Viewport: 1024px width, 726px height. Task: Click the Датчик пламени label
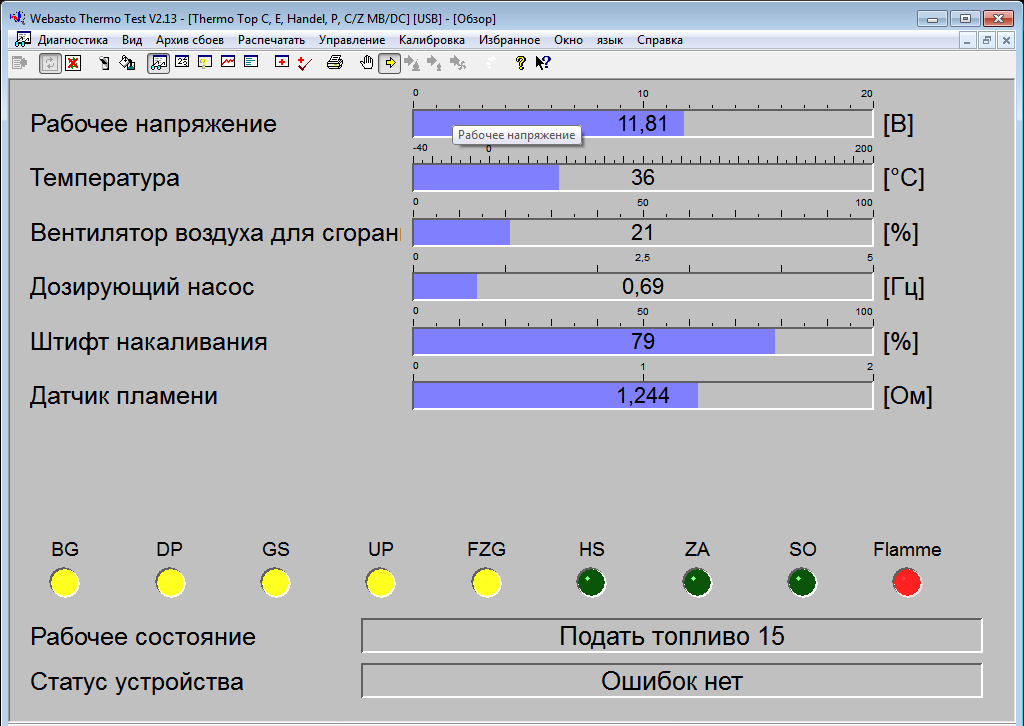[124, 396]
